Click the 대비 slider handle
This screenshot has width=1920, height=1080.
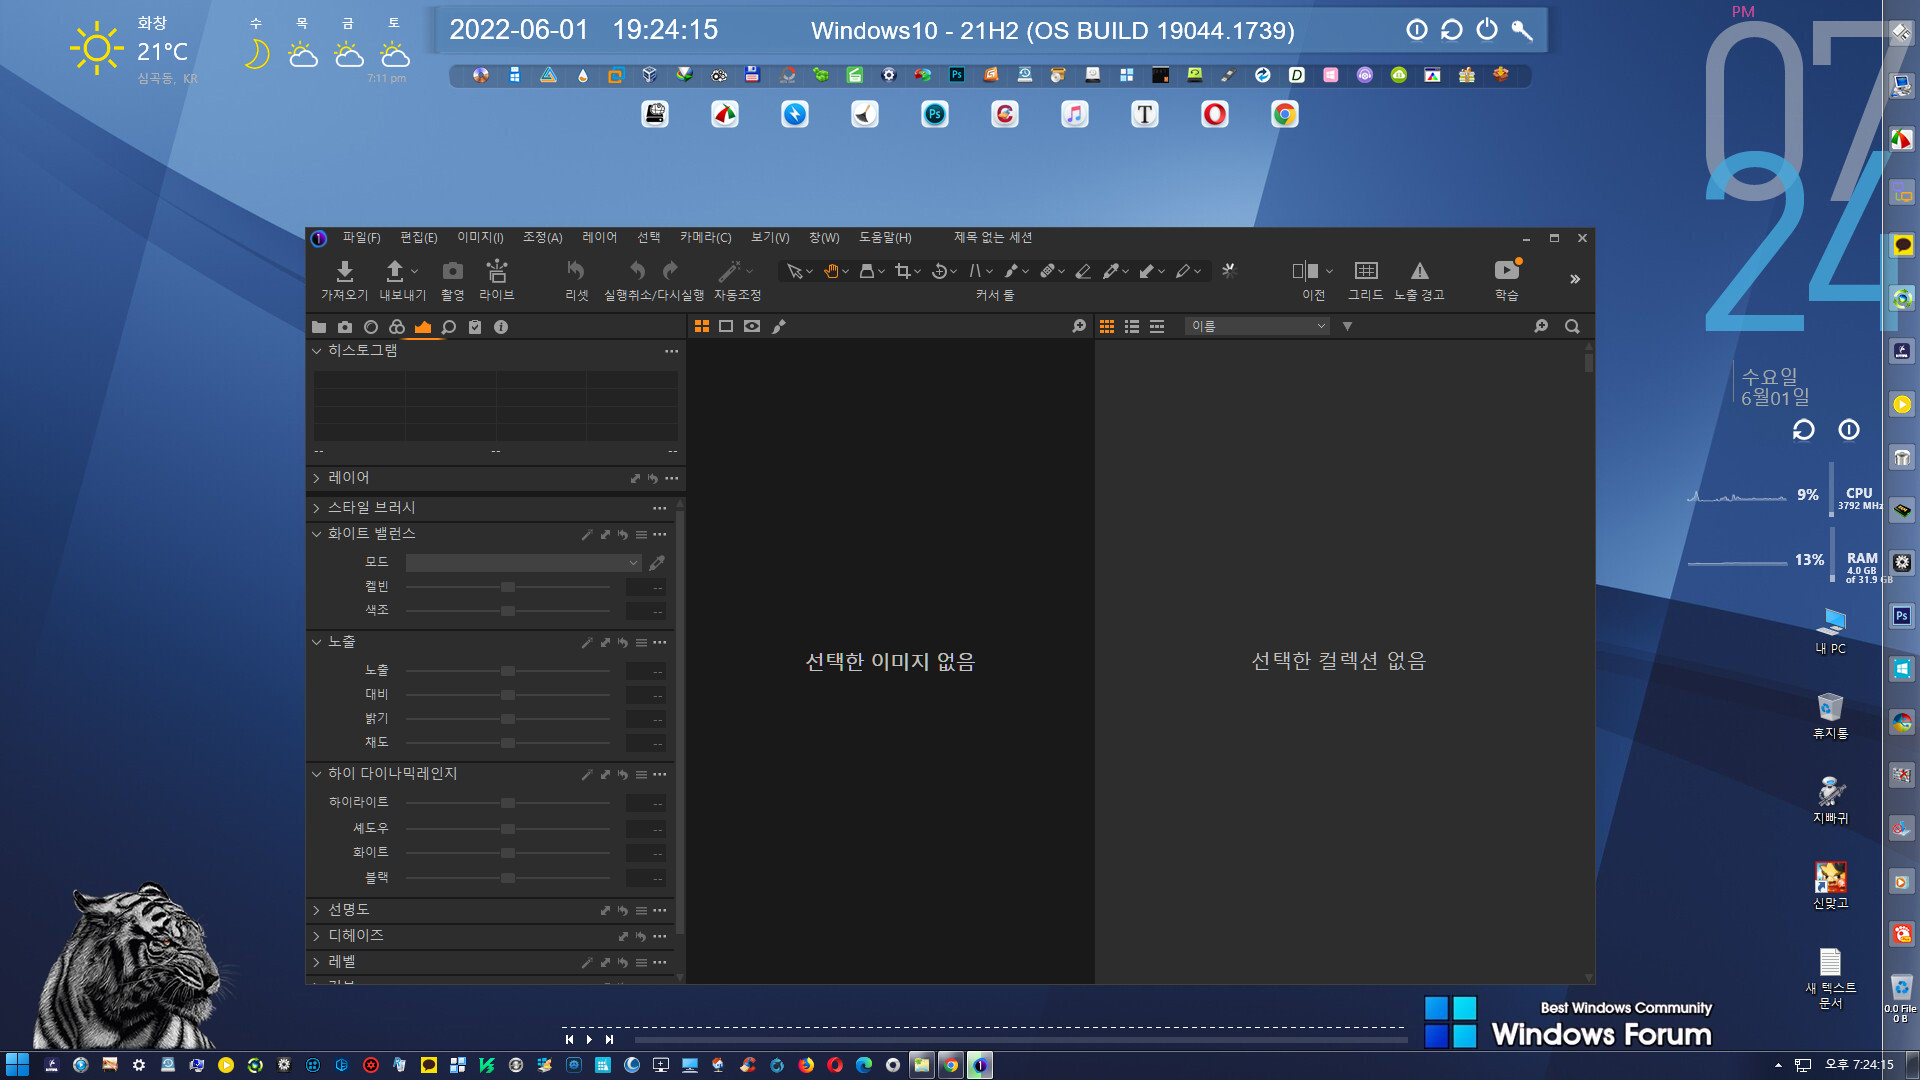pos(508,695)
